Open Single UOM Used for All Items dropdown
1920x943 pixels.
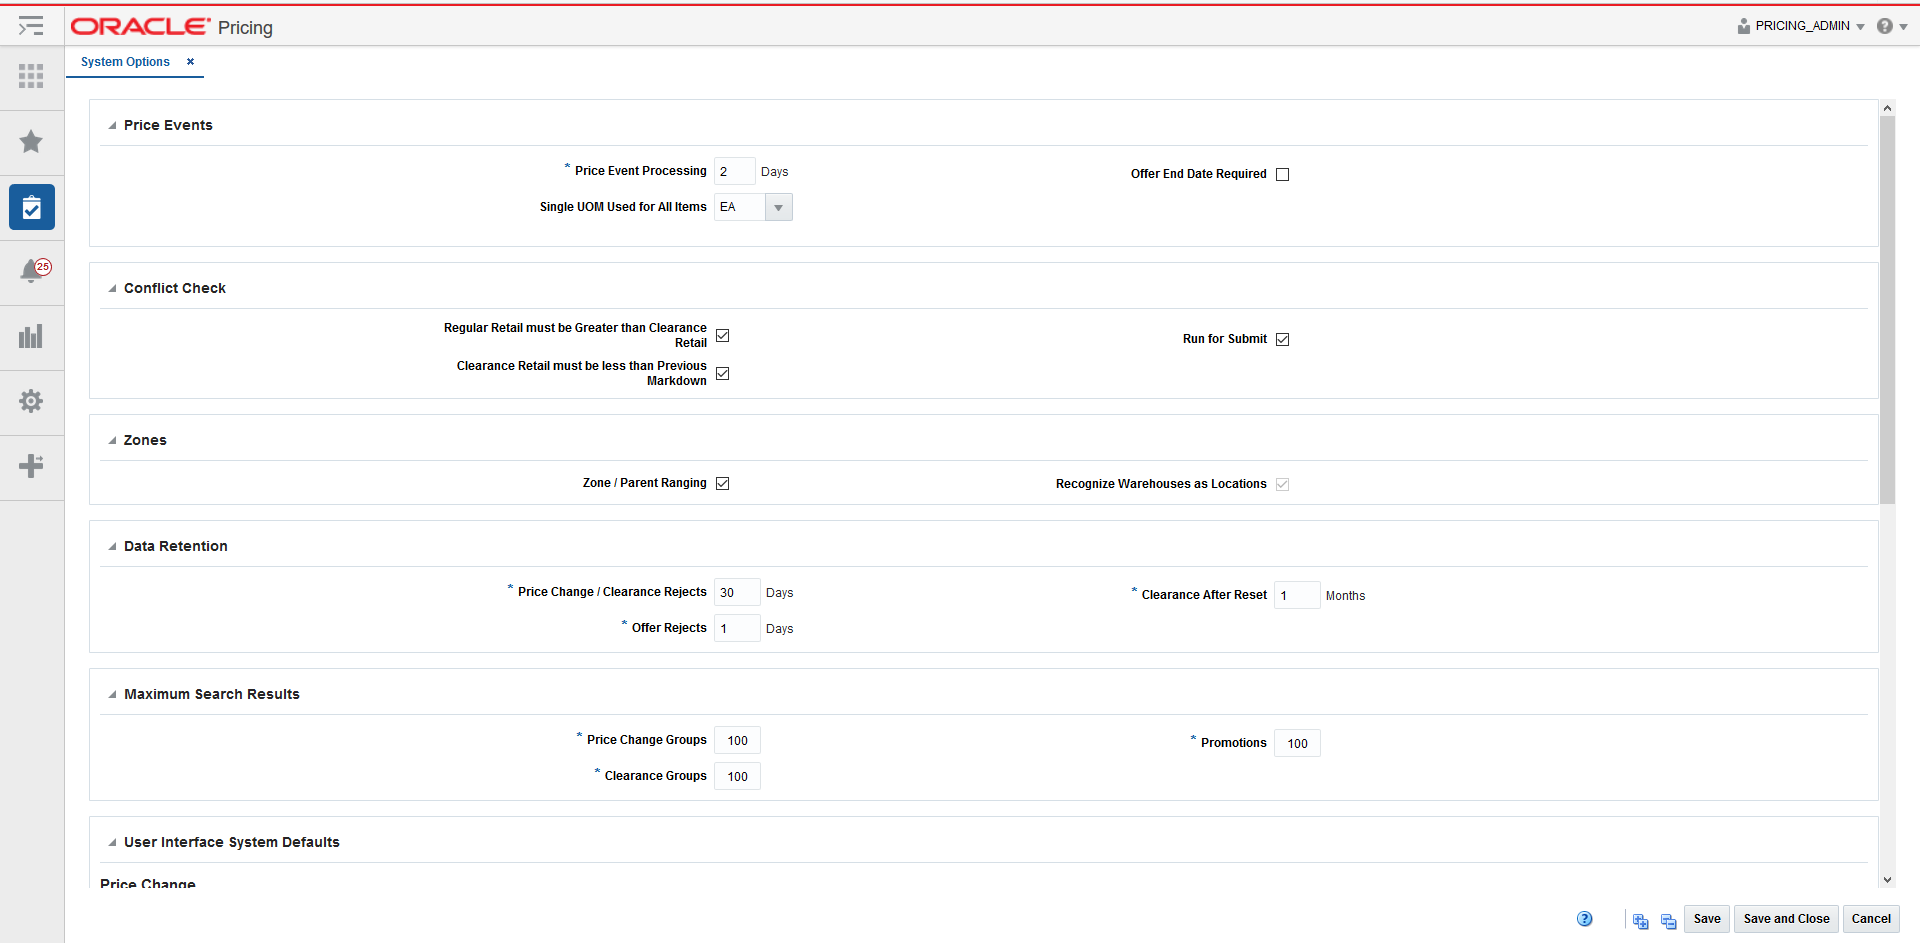778,208
